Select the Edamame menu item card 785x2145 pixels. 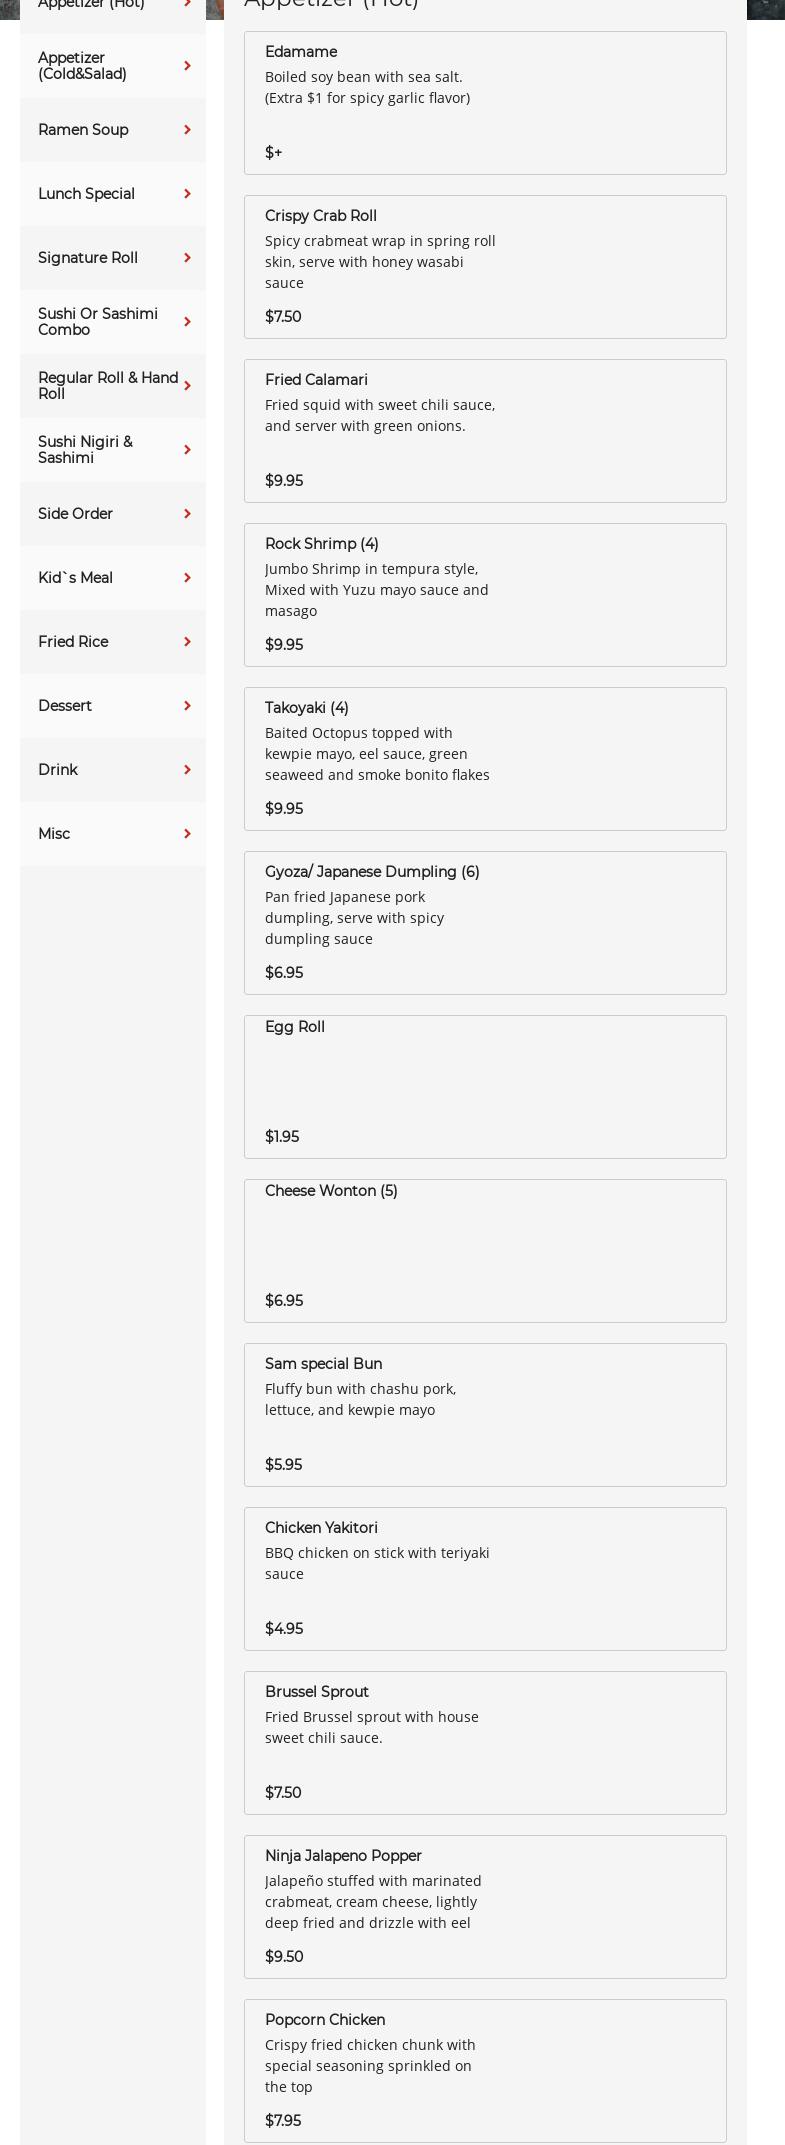(485, 103)
